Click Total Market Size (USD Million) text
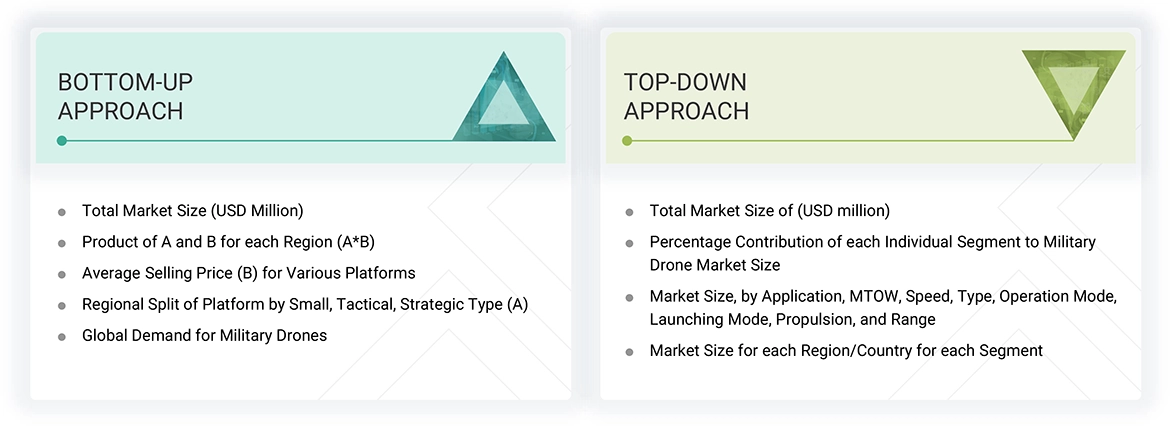This screenshot has height=426, width=1170. point(192,211)
